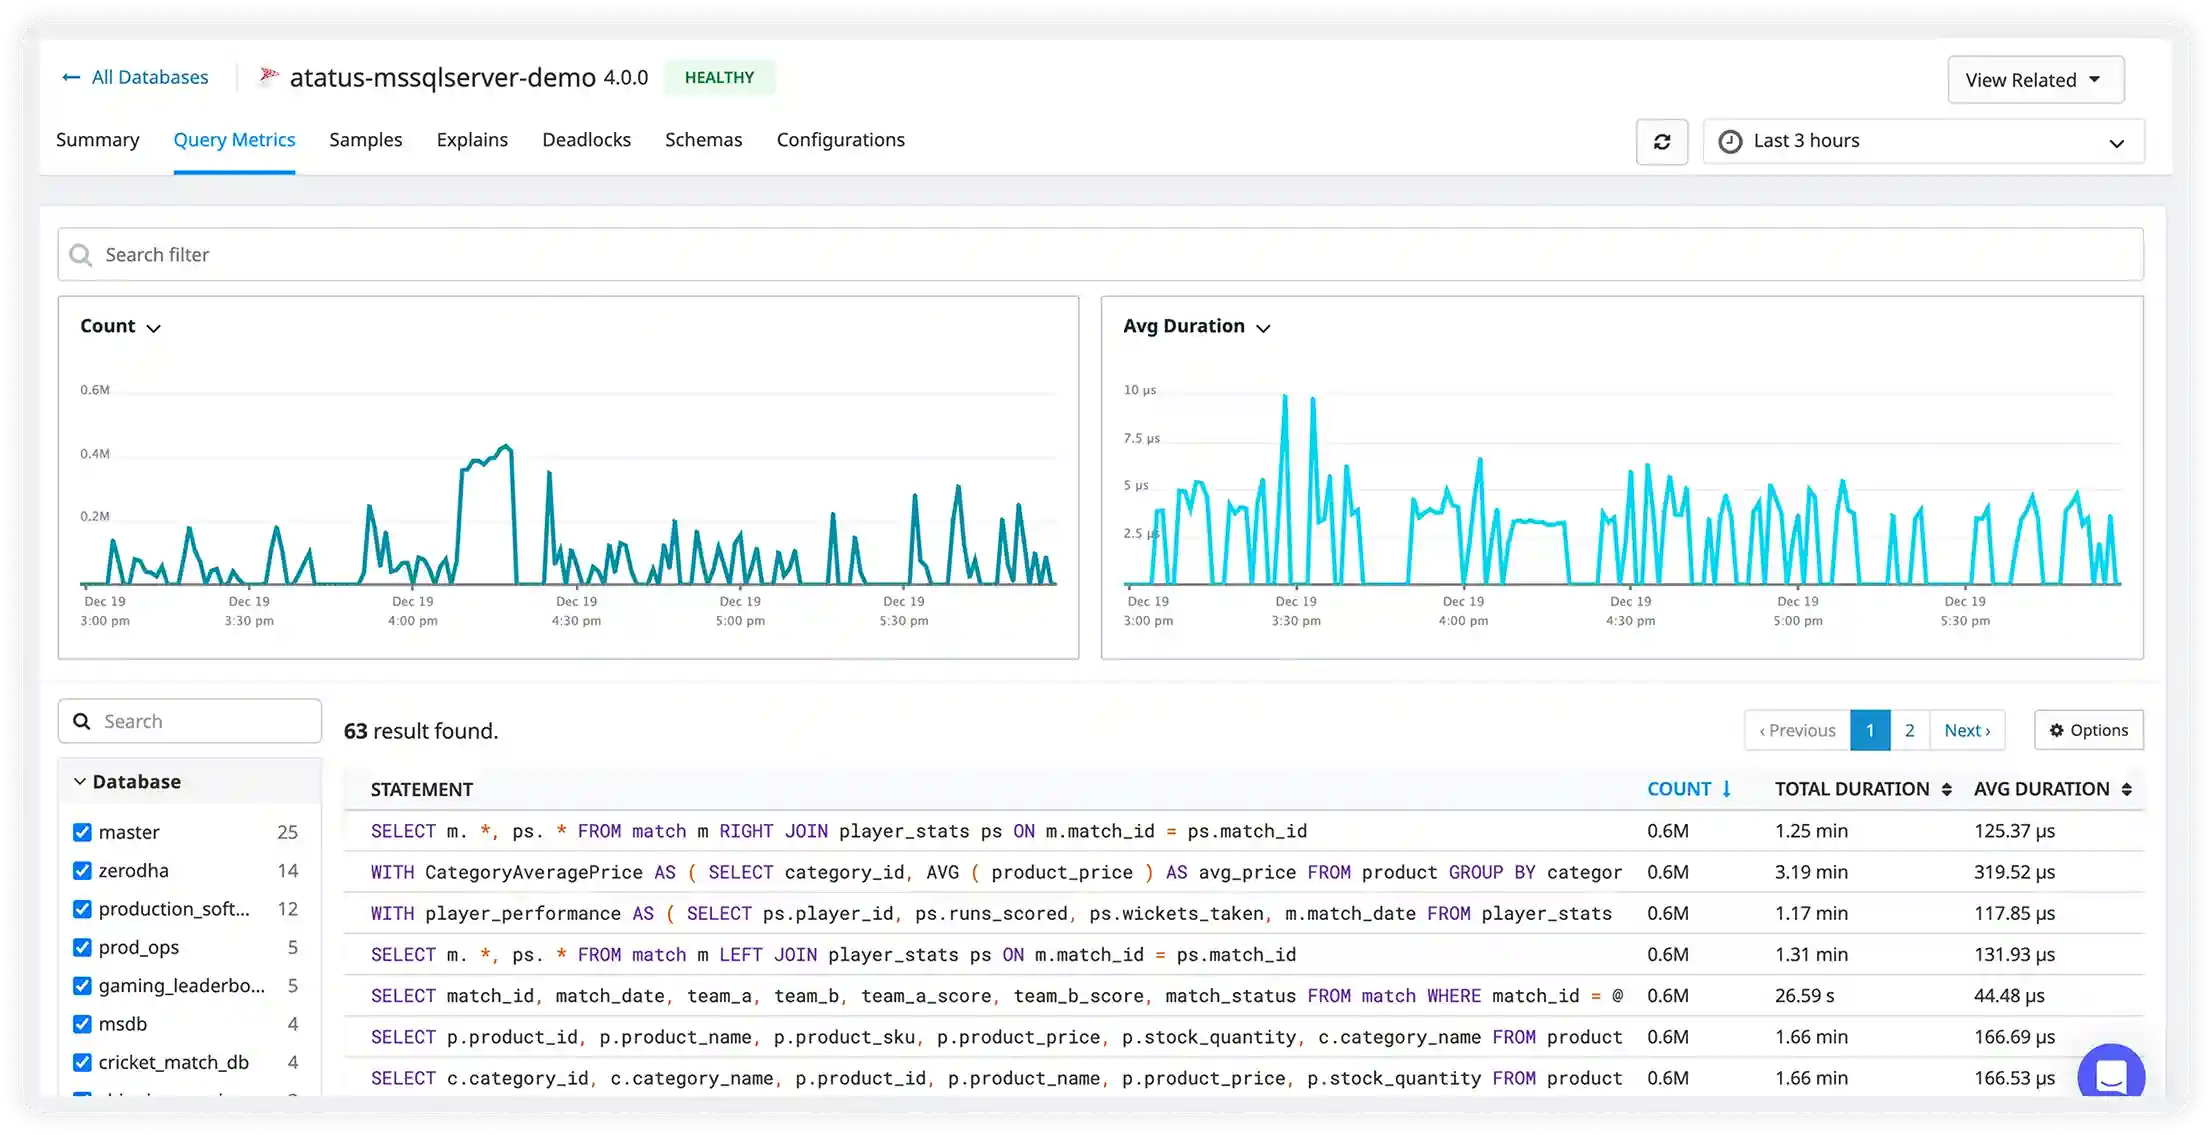Click the gear icon on the Options button
This screenshot has width=2212, height=1135.
tap(2056, 729)
